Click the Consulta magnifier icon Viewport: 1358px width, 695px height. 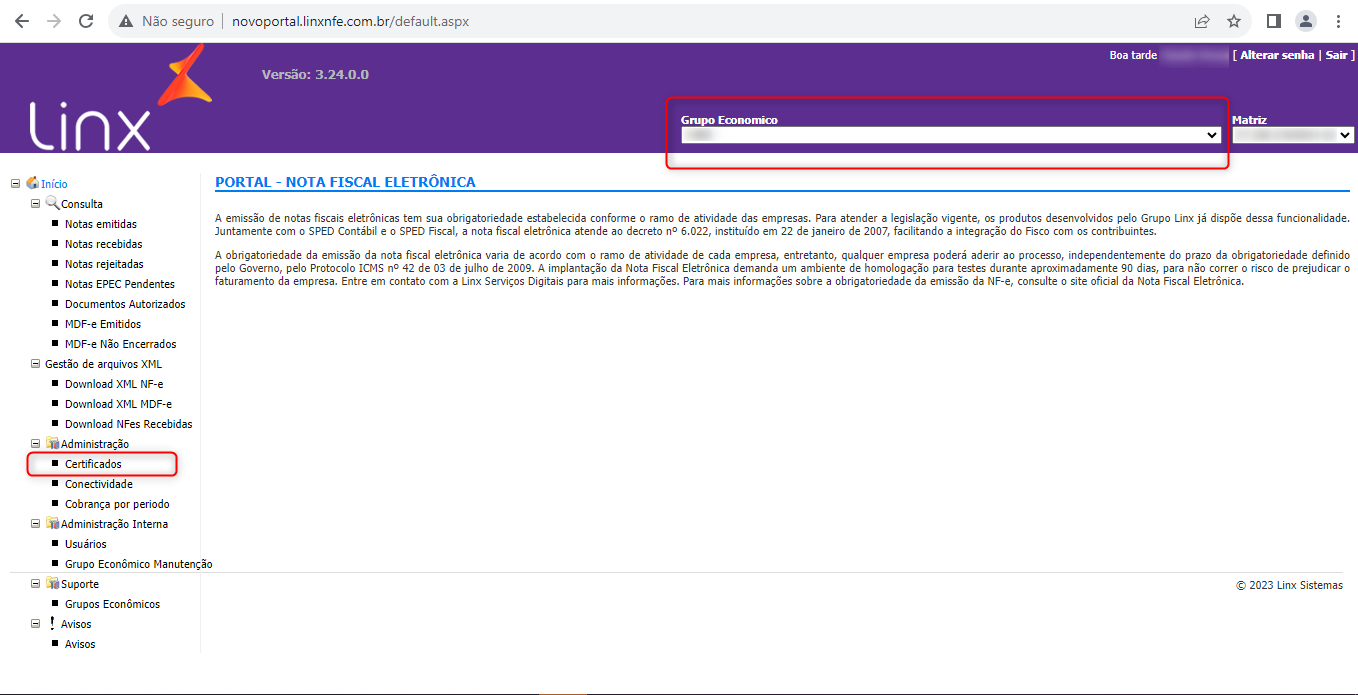point(52,203)
